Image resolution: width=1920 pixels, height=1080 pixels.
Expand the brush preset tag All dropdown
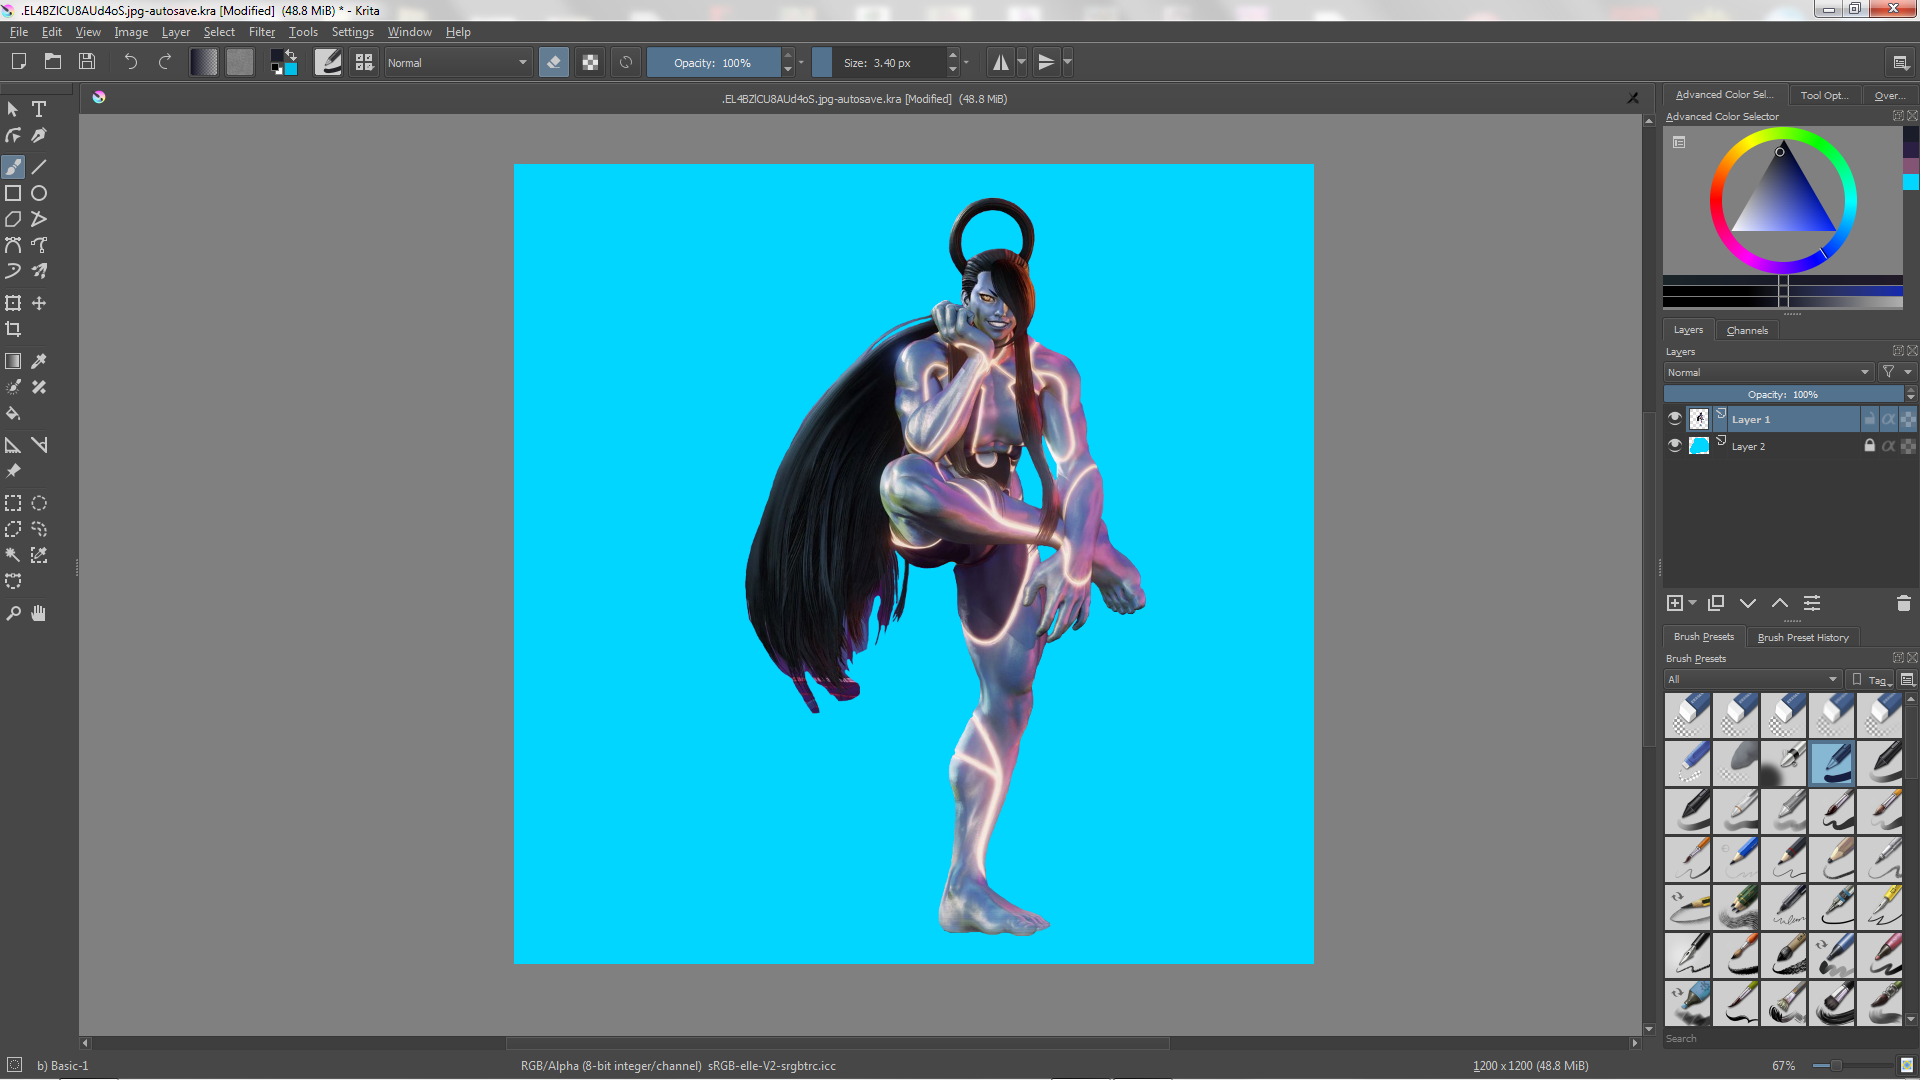[x=1752, y=679]
